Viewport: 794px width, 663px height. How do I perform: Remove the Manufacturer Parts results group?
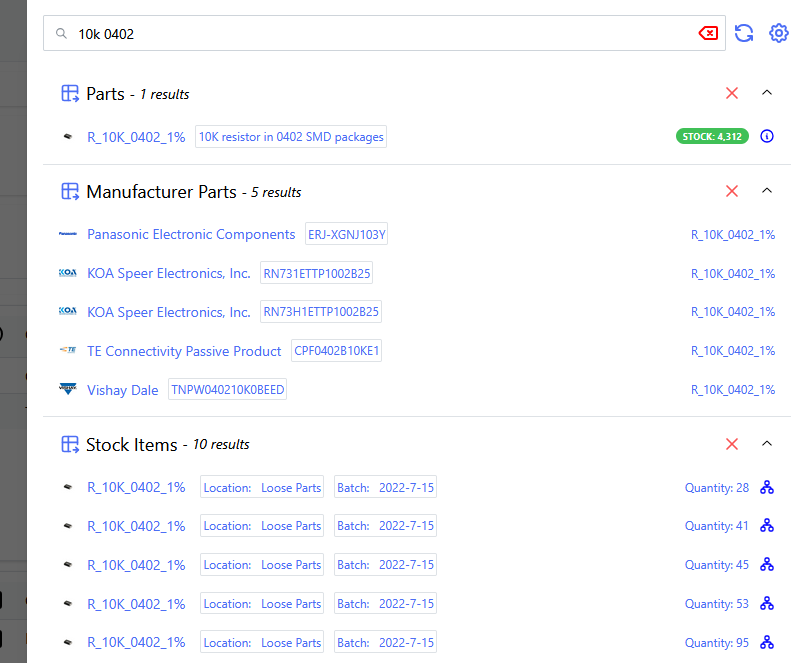pyautogui.click(x=732, y=191)
